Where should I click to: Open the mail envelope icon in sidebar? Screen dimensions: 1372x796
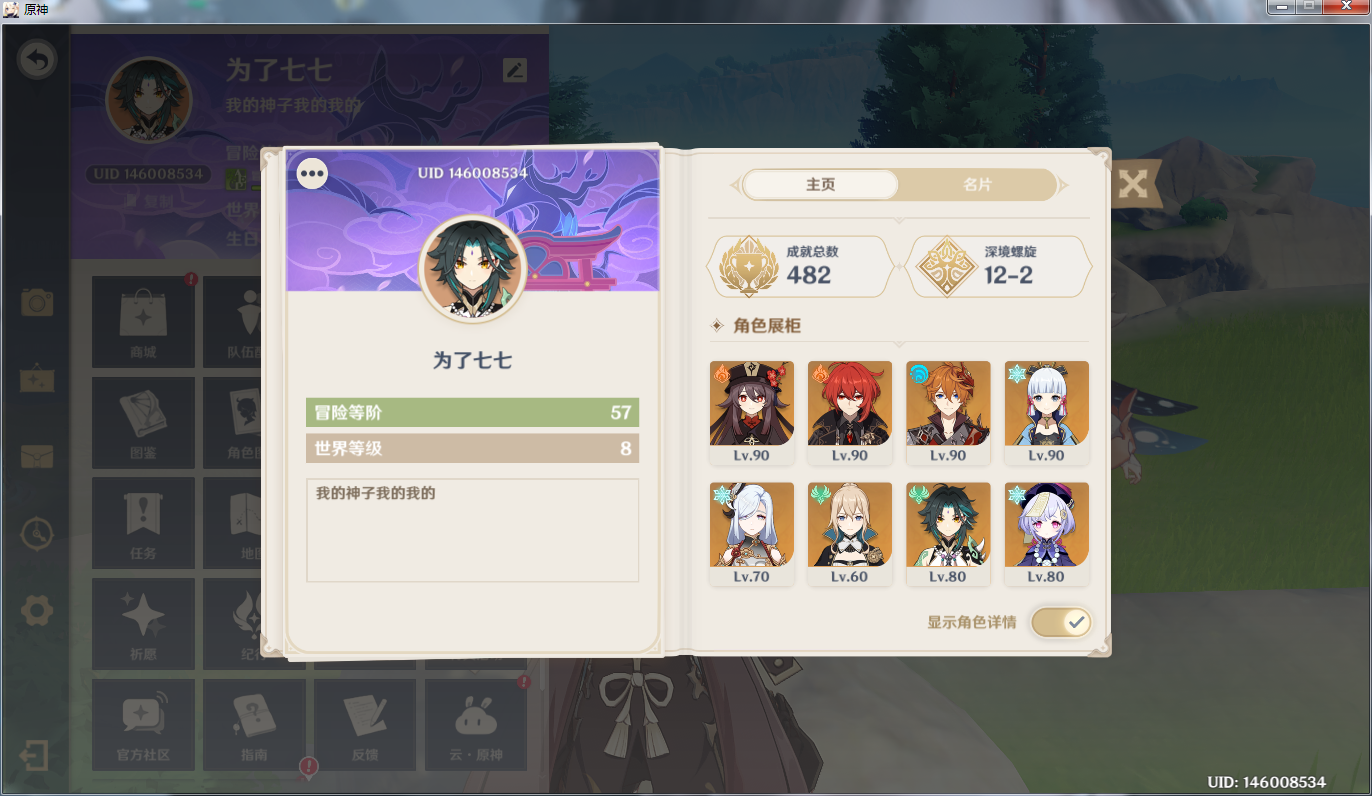(x=37, y=456)
